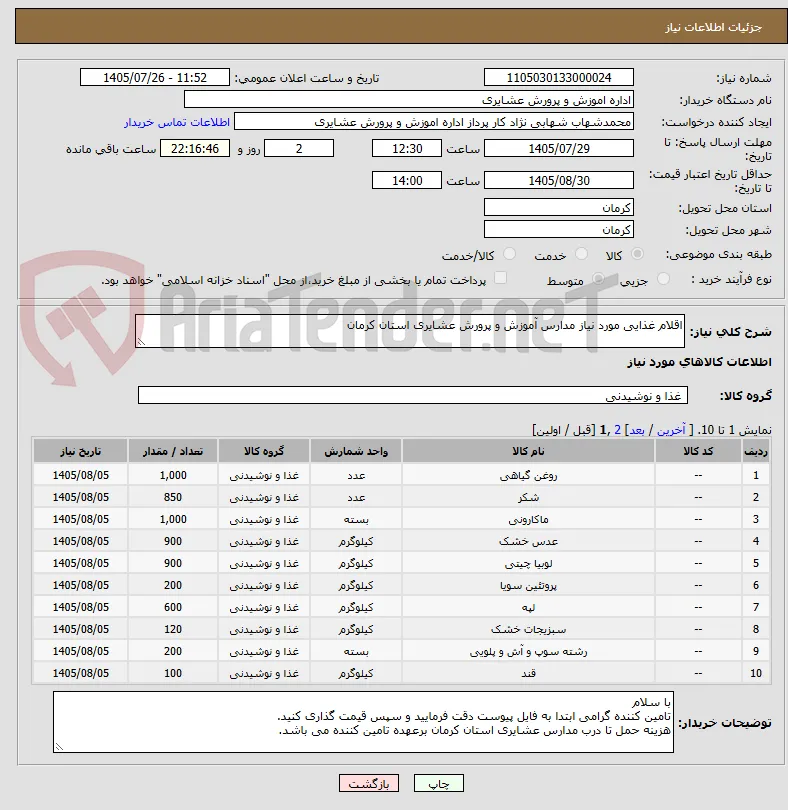788x810 pixels.
Task: Click the شرح کلی نیاز description textarea
Action: 410,331
